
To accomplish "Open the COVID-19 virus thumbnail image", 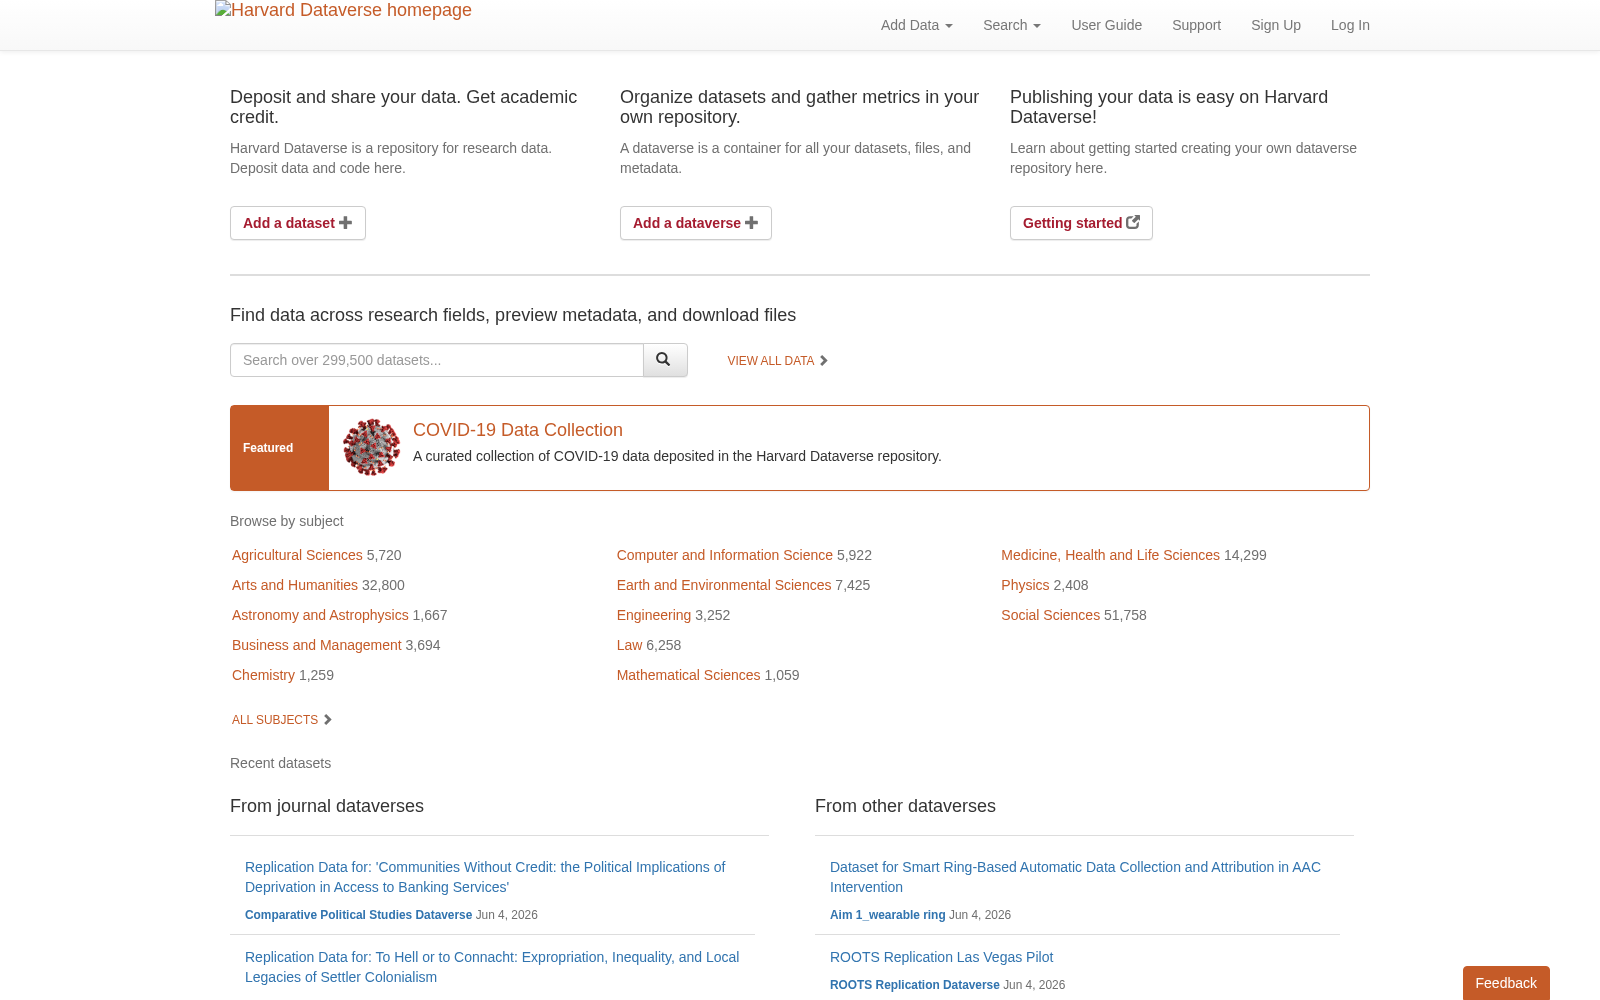I will [x=371, y=447].
